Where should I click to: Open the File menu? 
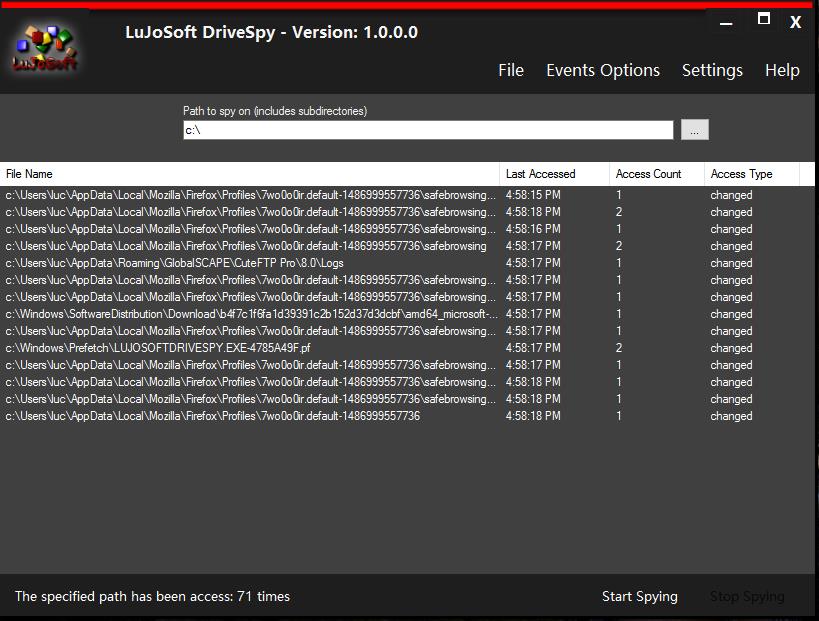click(x=511, y=70)
